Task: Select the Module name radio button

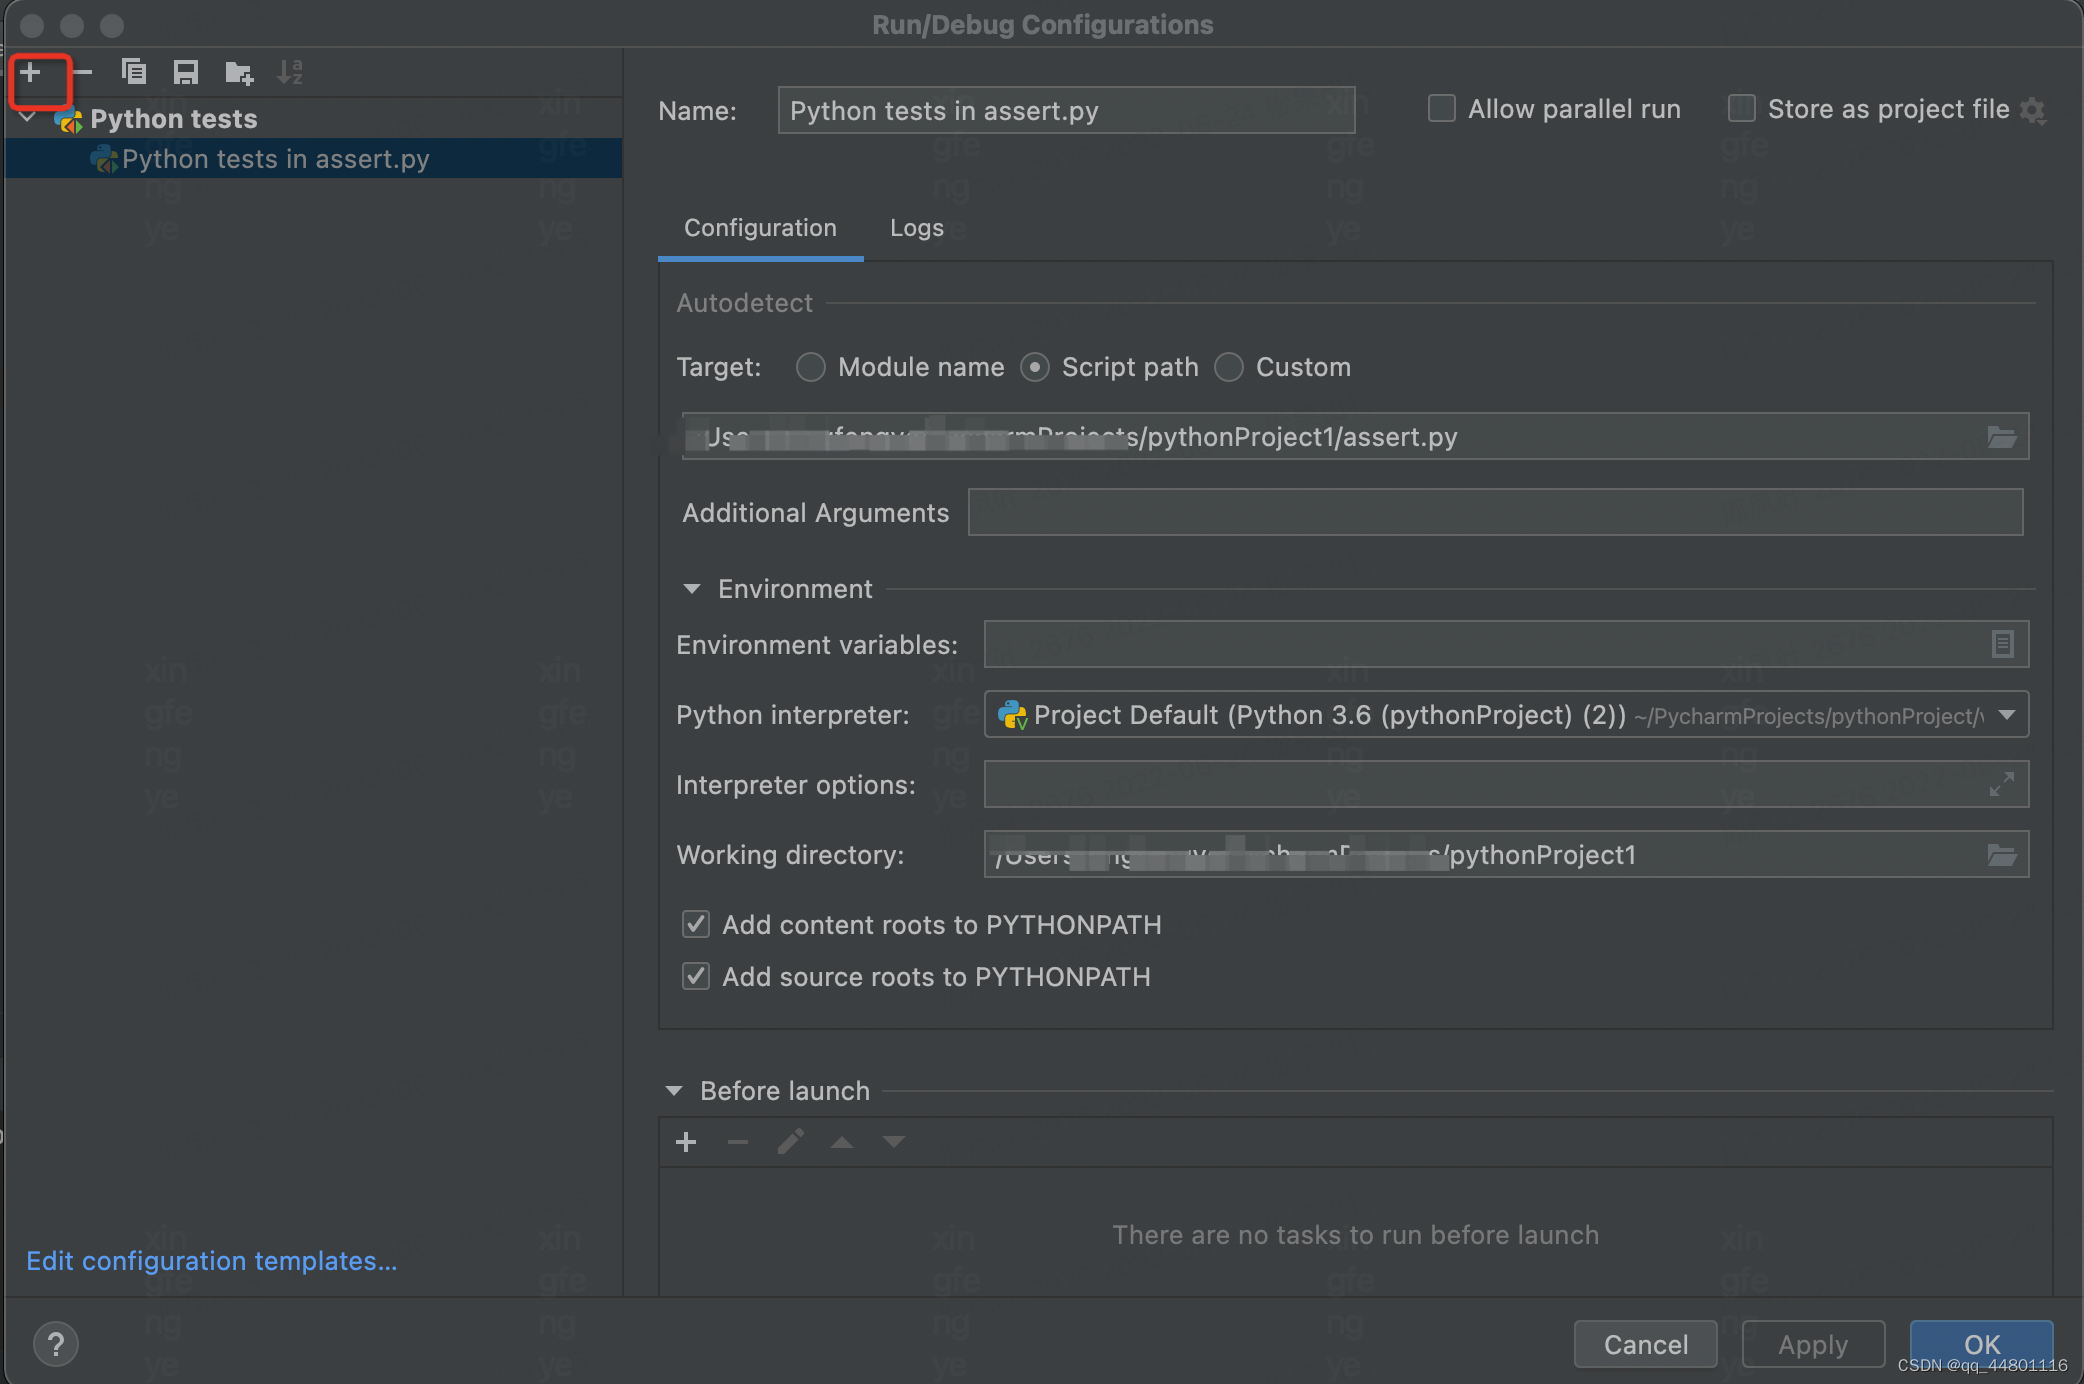Action: [x=811, y=367]
